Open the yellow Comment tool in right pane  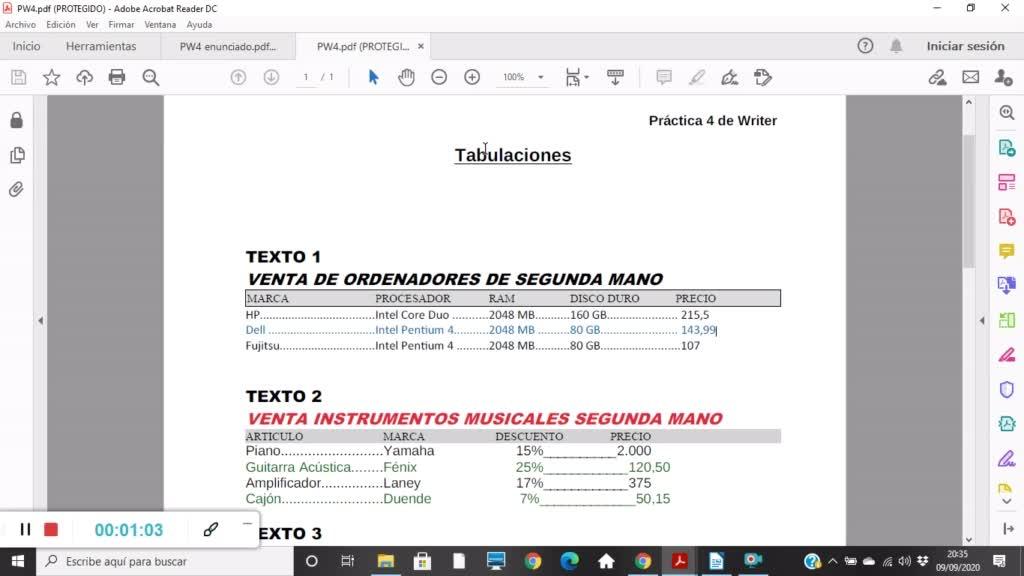1007,251
